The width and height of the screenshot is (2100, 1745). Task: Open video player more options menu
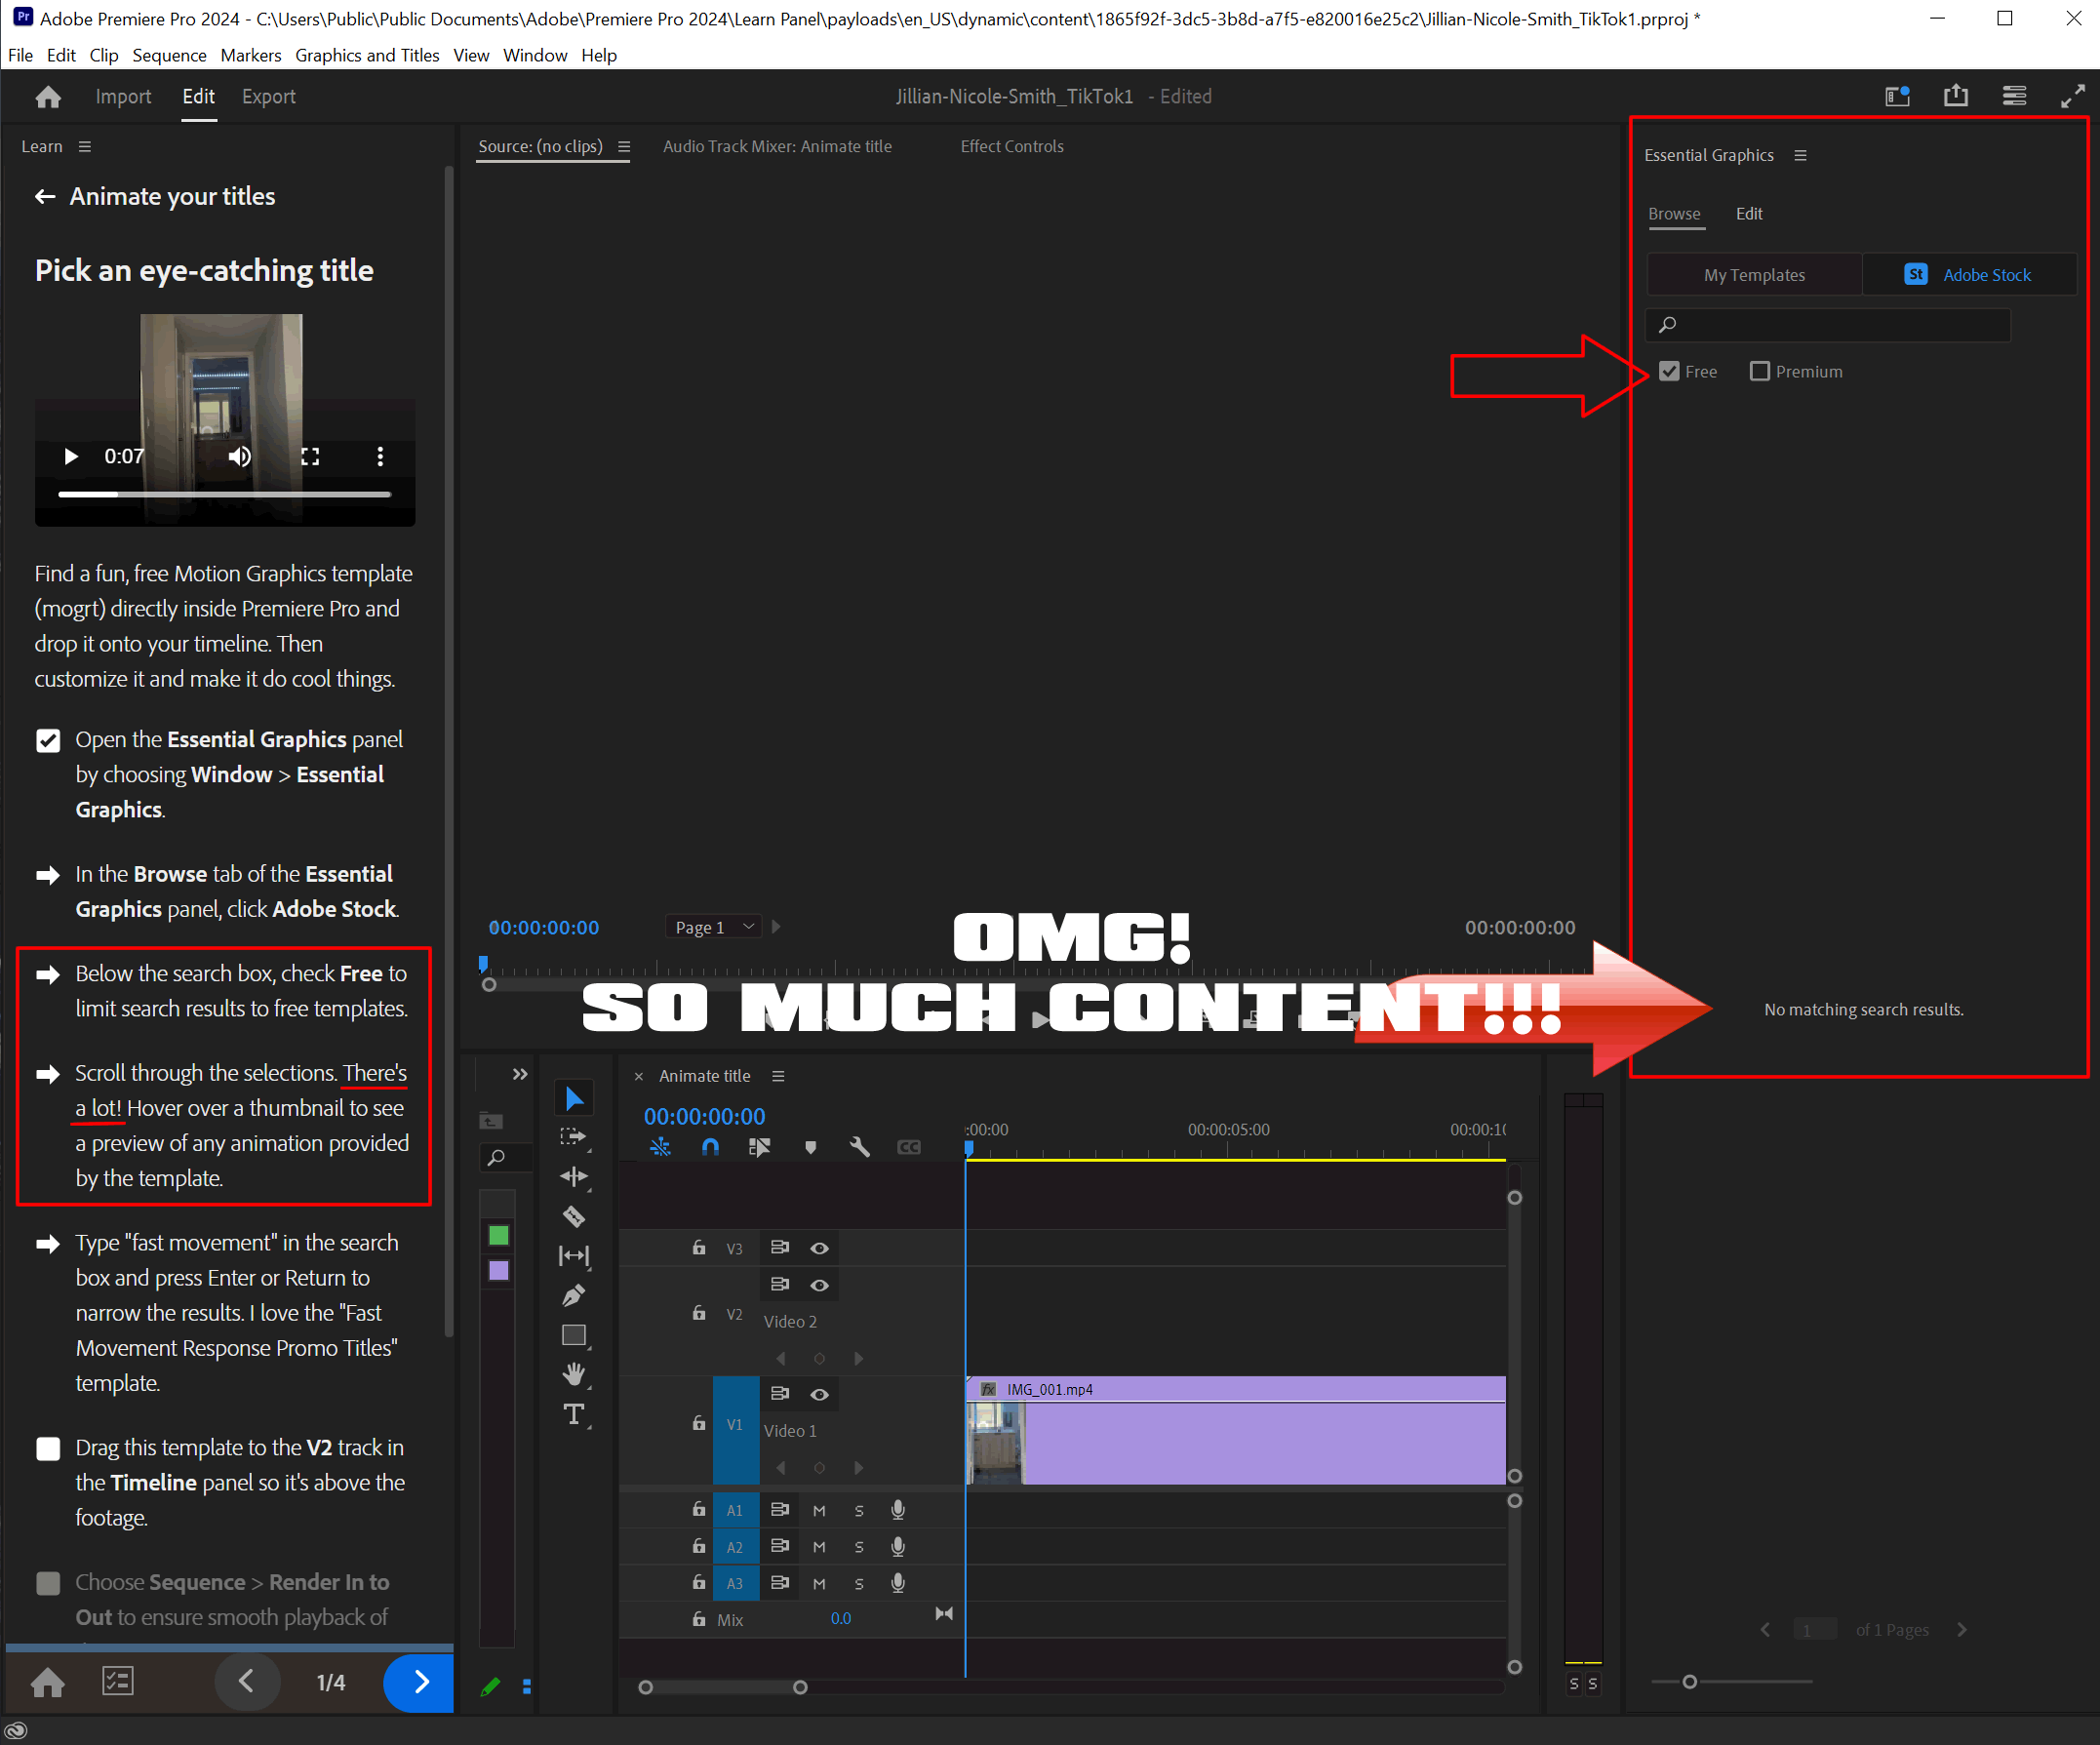380,456
